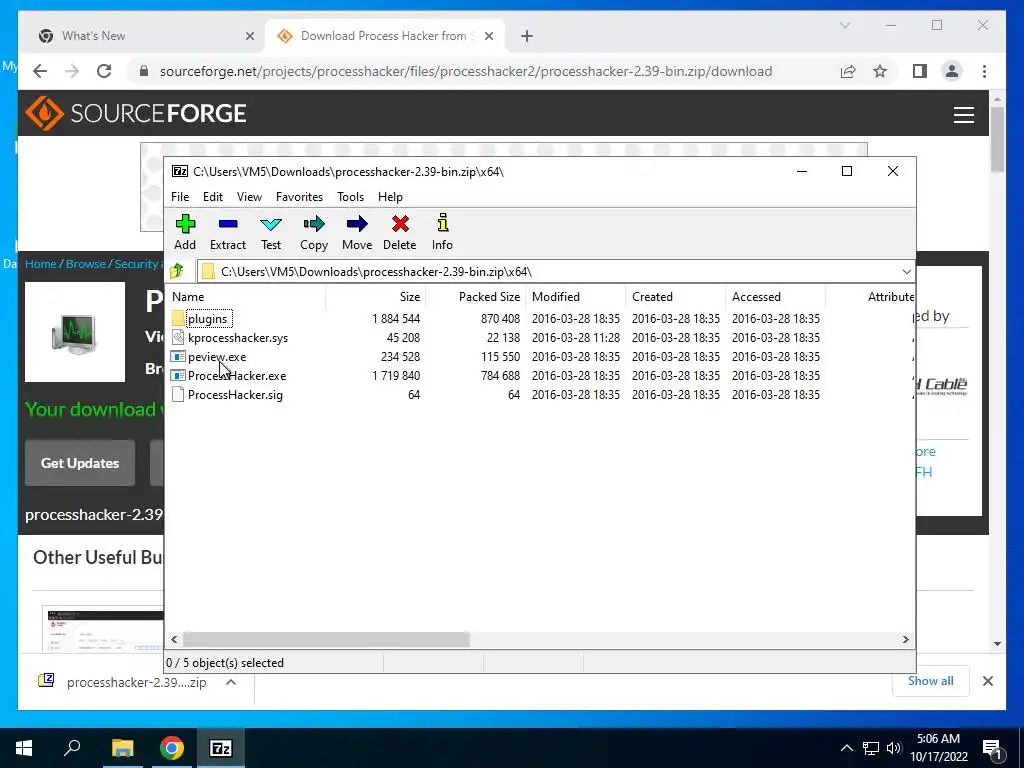
Task: Sort by the Created column header
Action: coord(675,296)
